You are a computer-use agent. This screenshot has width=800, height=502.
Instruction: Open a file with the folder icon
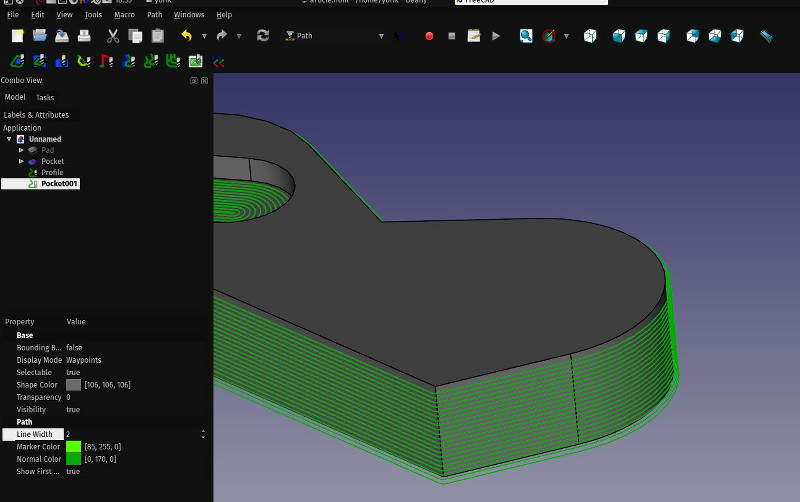coord(40,36)
